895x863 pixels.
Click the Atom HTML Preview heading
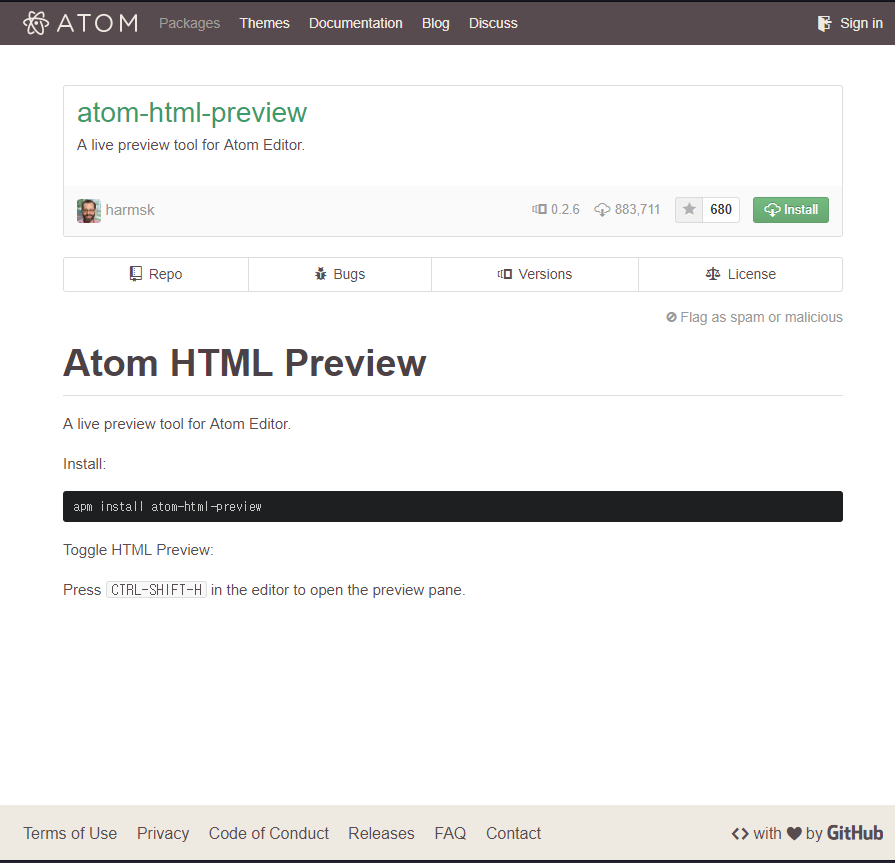pos(244,363)
